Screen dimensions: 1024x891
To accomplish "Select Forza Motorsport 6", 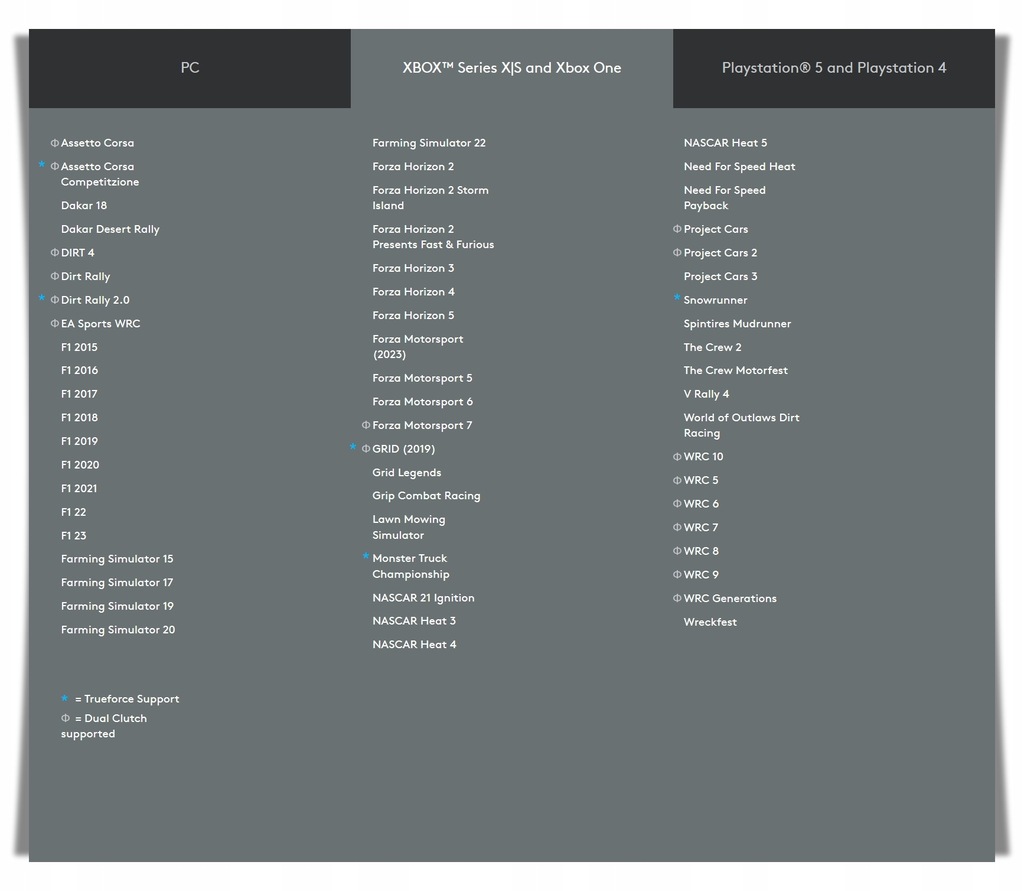I will click(423, 402).
